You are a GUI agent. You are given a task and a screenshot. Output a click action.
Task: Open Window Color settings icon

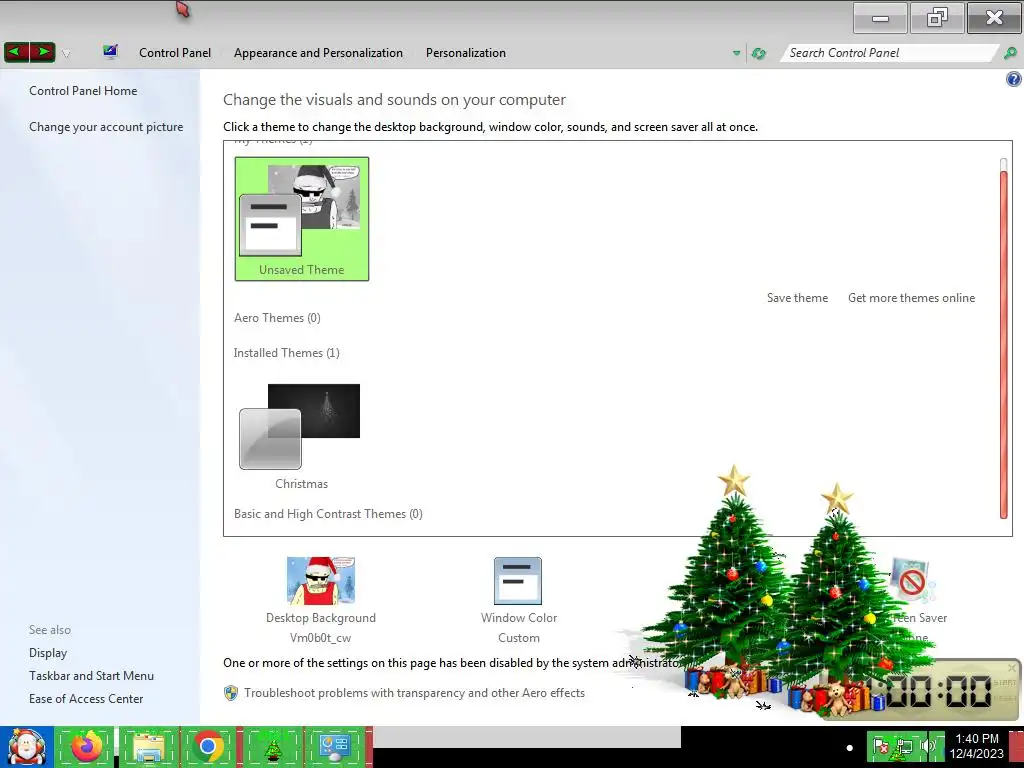pos(518,581)
